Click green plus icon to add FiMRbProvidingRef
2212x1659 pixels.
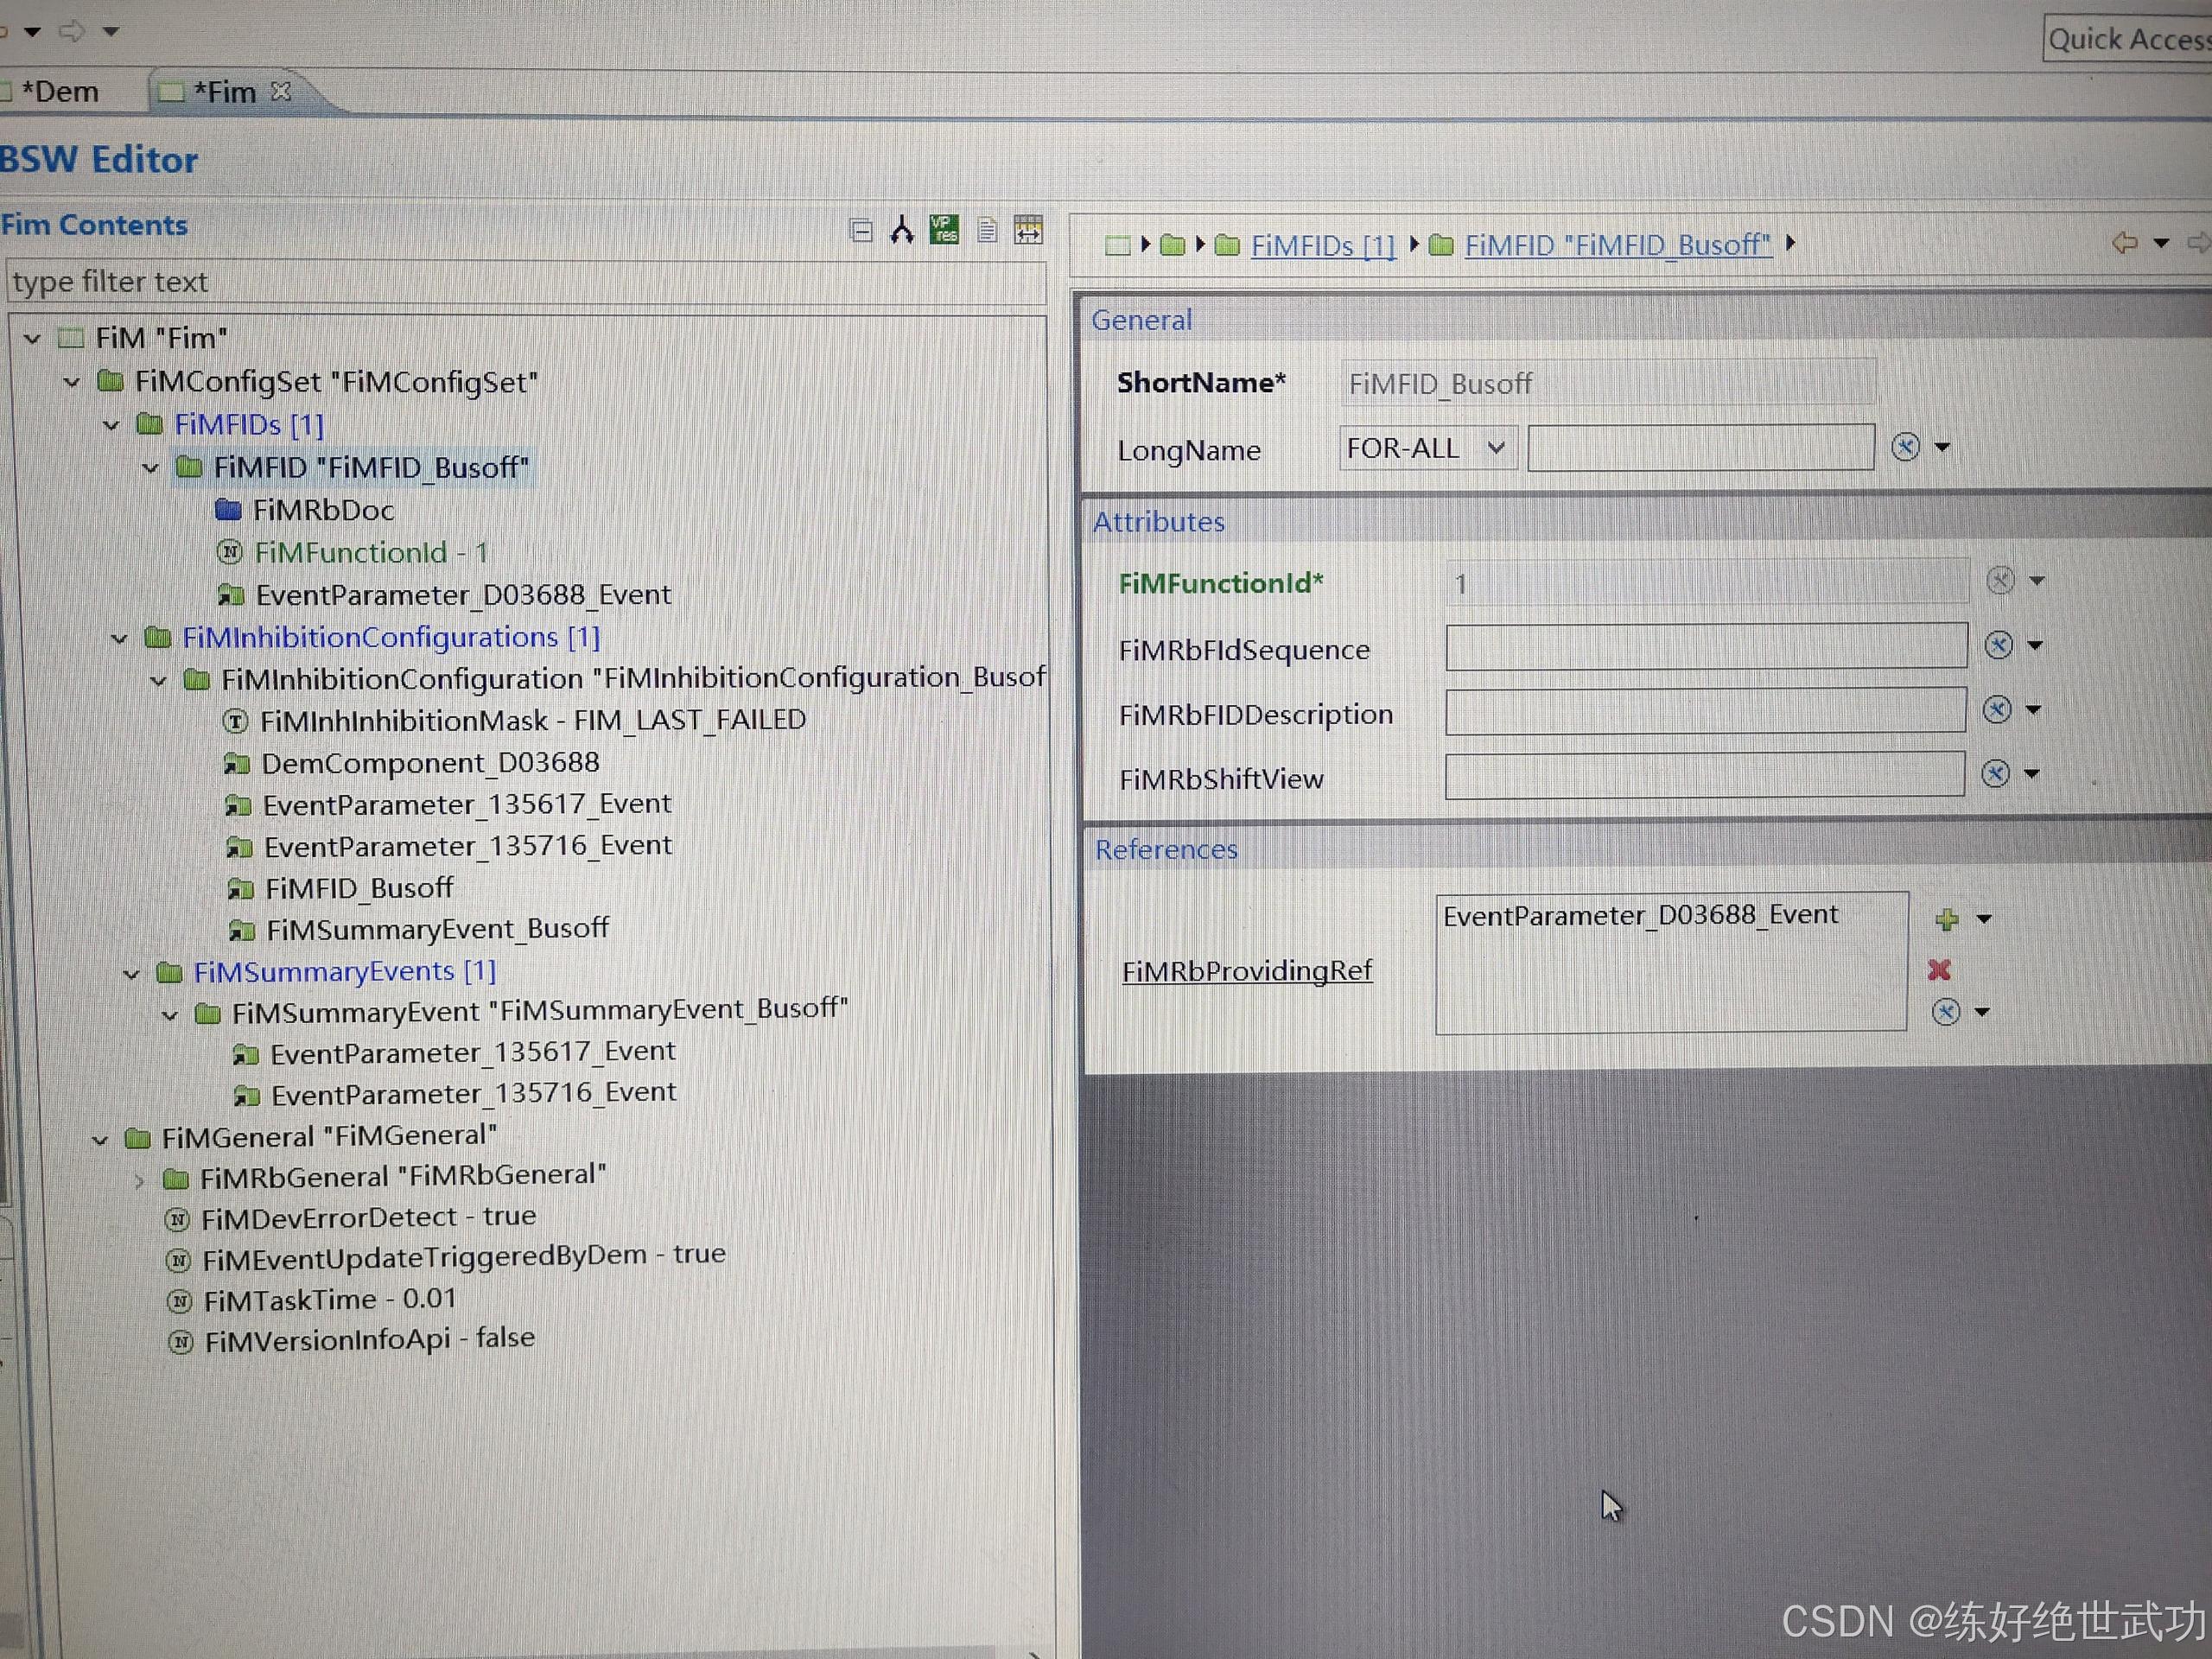(x=1946, y=919)
